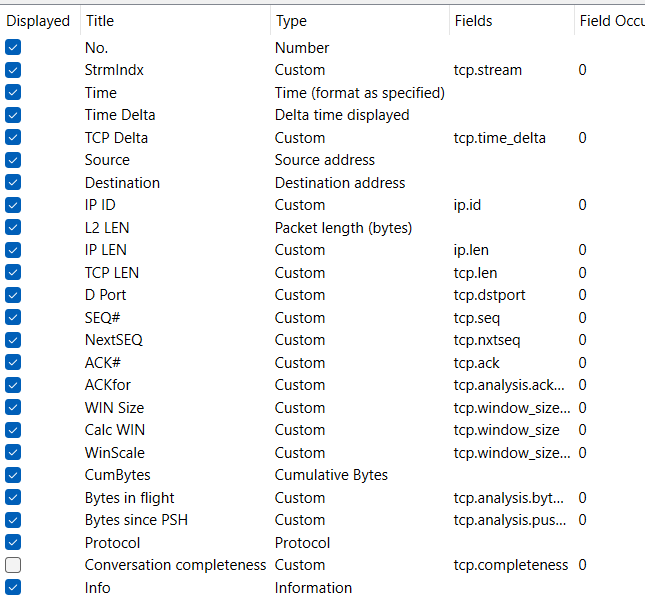Sort by the Title column header
Screen dimensions: 645x610
(100, 20)
